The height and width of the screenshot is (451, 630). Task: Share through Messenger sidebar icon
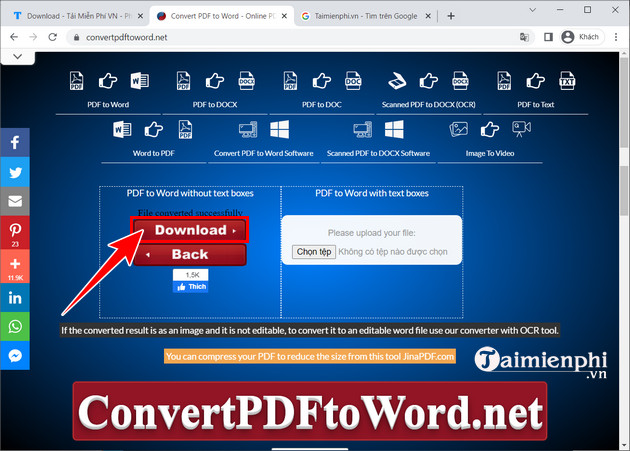[x=15, y=355]
